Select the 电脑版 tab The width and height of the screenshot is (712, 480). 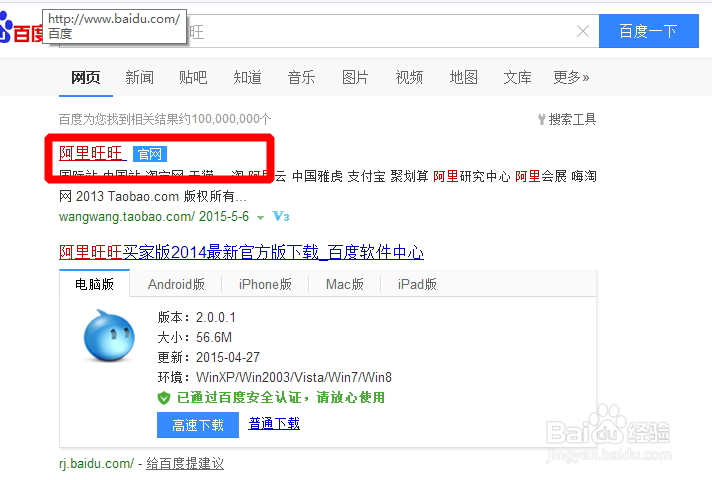tap(94, 284)
